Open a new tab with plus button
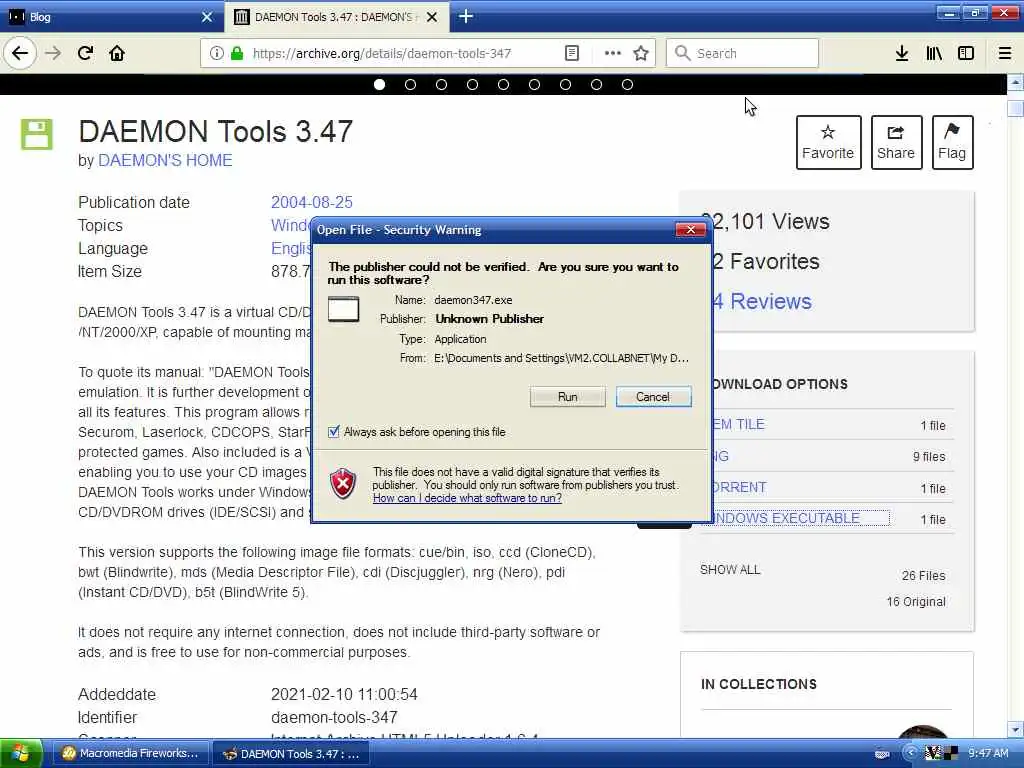The width and height of the screenshot is (1024, 768). point(466,16)
